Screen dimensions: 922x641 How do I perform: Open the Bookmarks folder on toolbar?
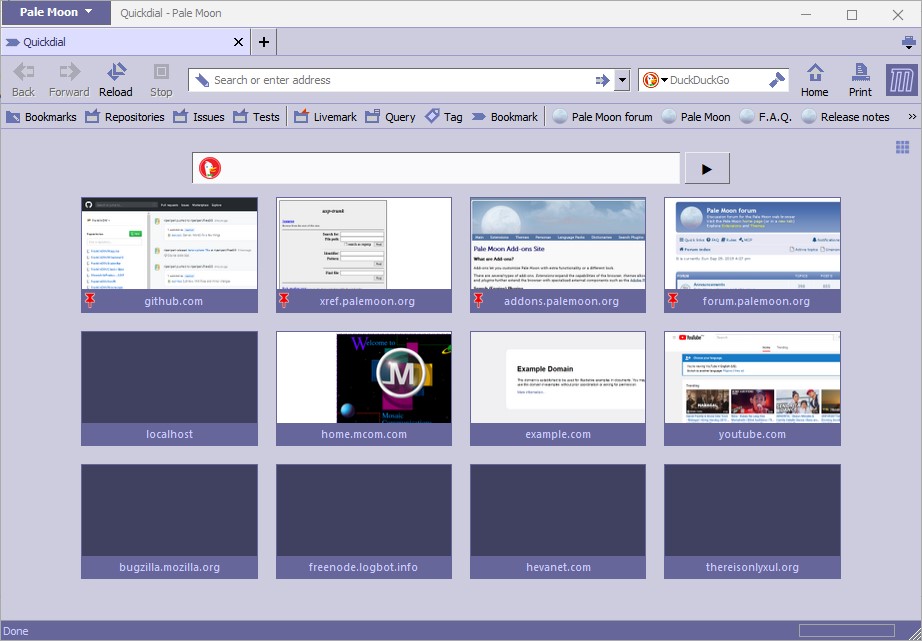pos(41,116)
